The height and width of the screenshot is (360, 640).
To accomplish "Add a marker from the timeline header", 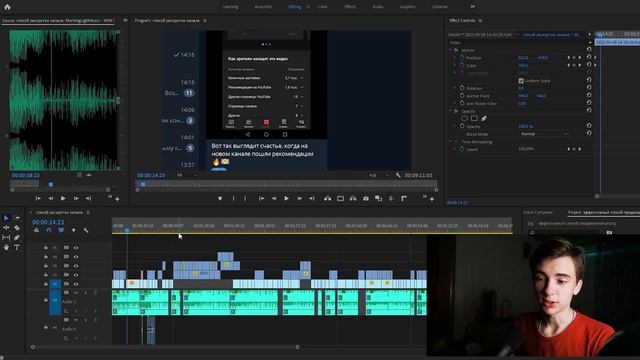I will (73, 231).
